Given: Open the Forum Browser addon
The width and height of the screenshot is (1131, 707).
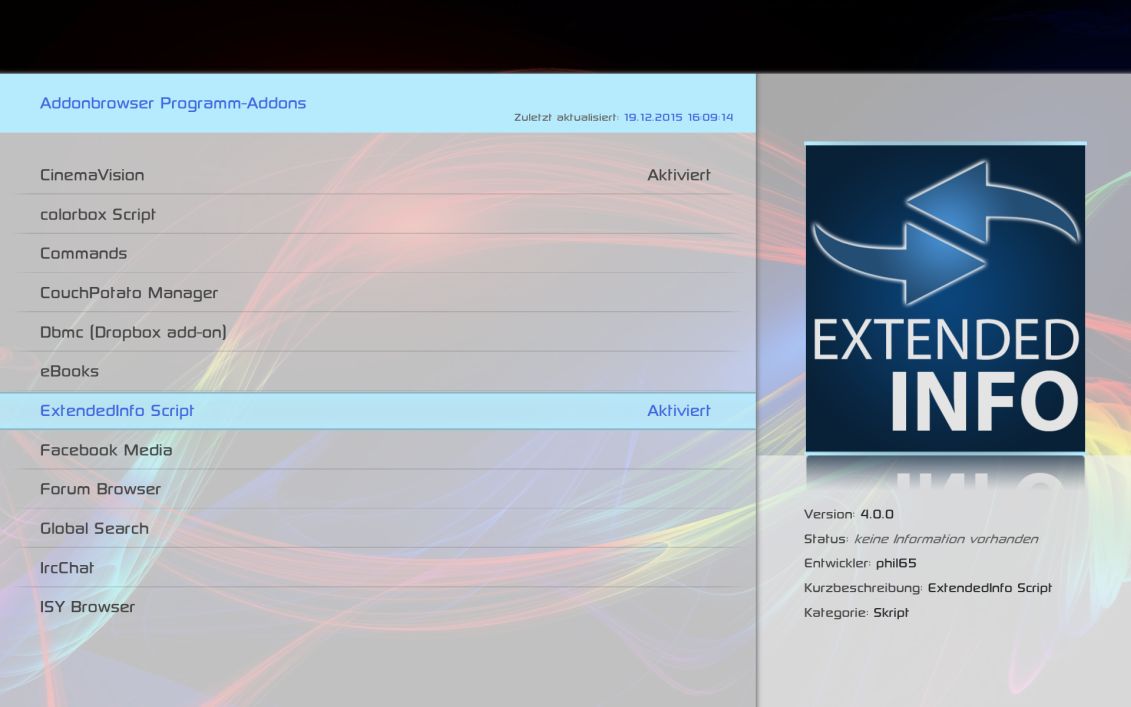Looking at the screenshot, I should [x=377, y=489].
